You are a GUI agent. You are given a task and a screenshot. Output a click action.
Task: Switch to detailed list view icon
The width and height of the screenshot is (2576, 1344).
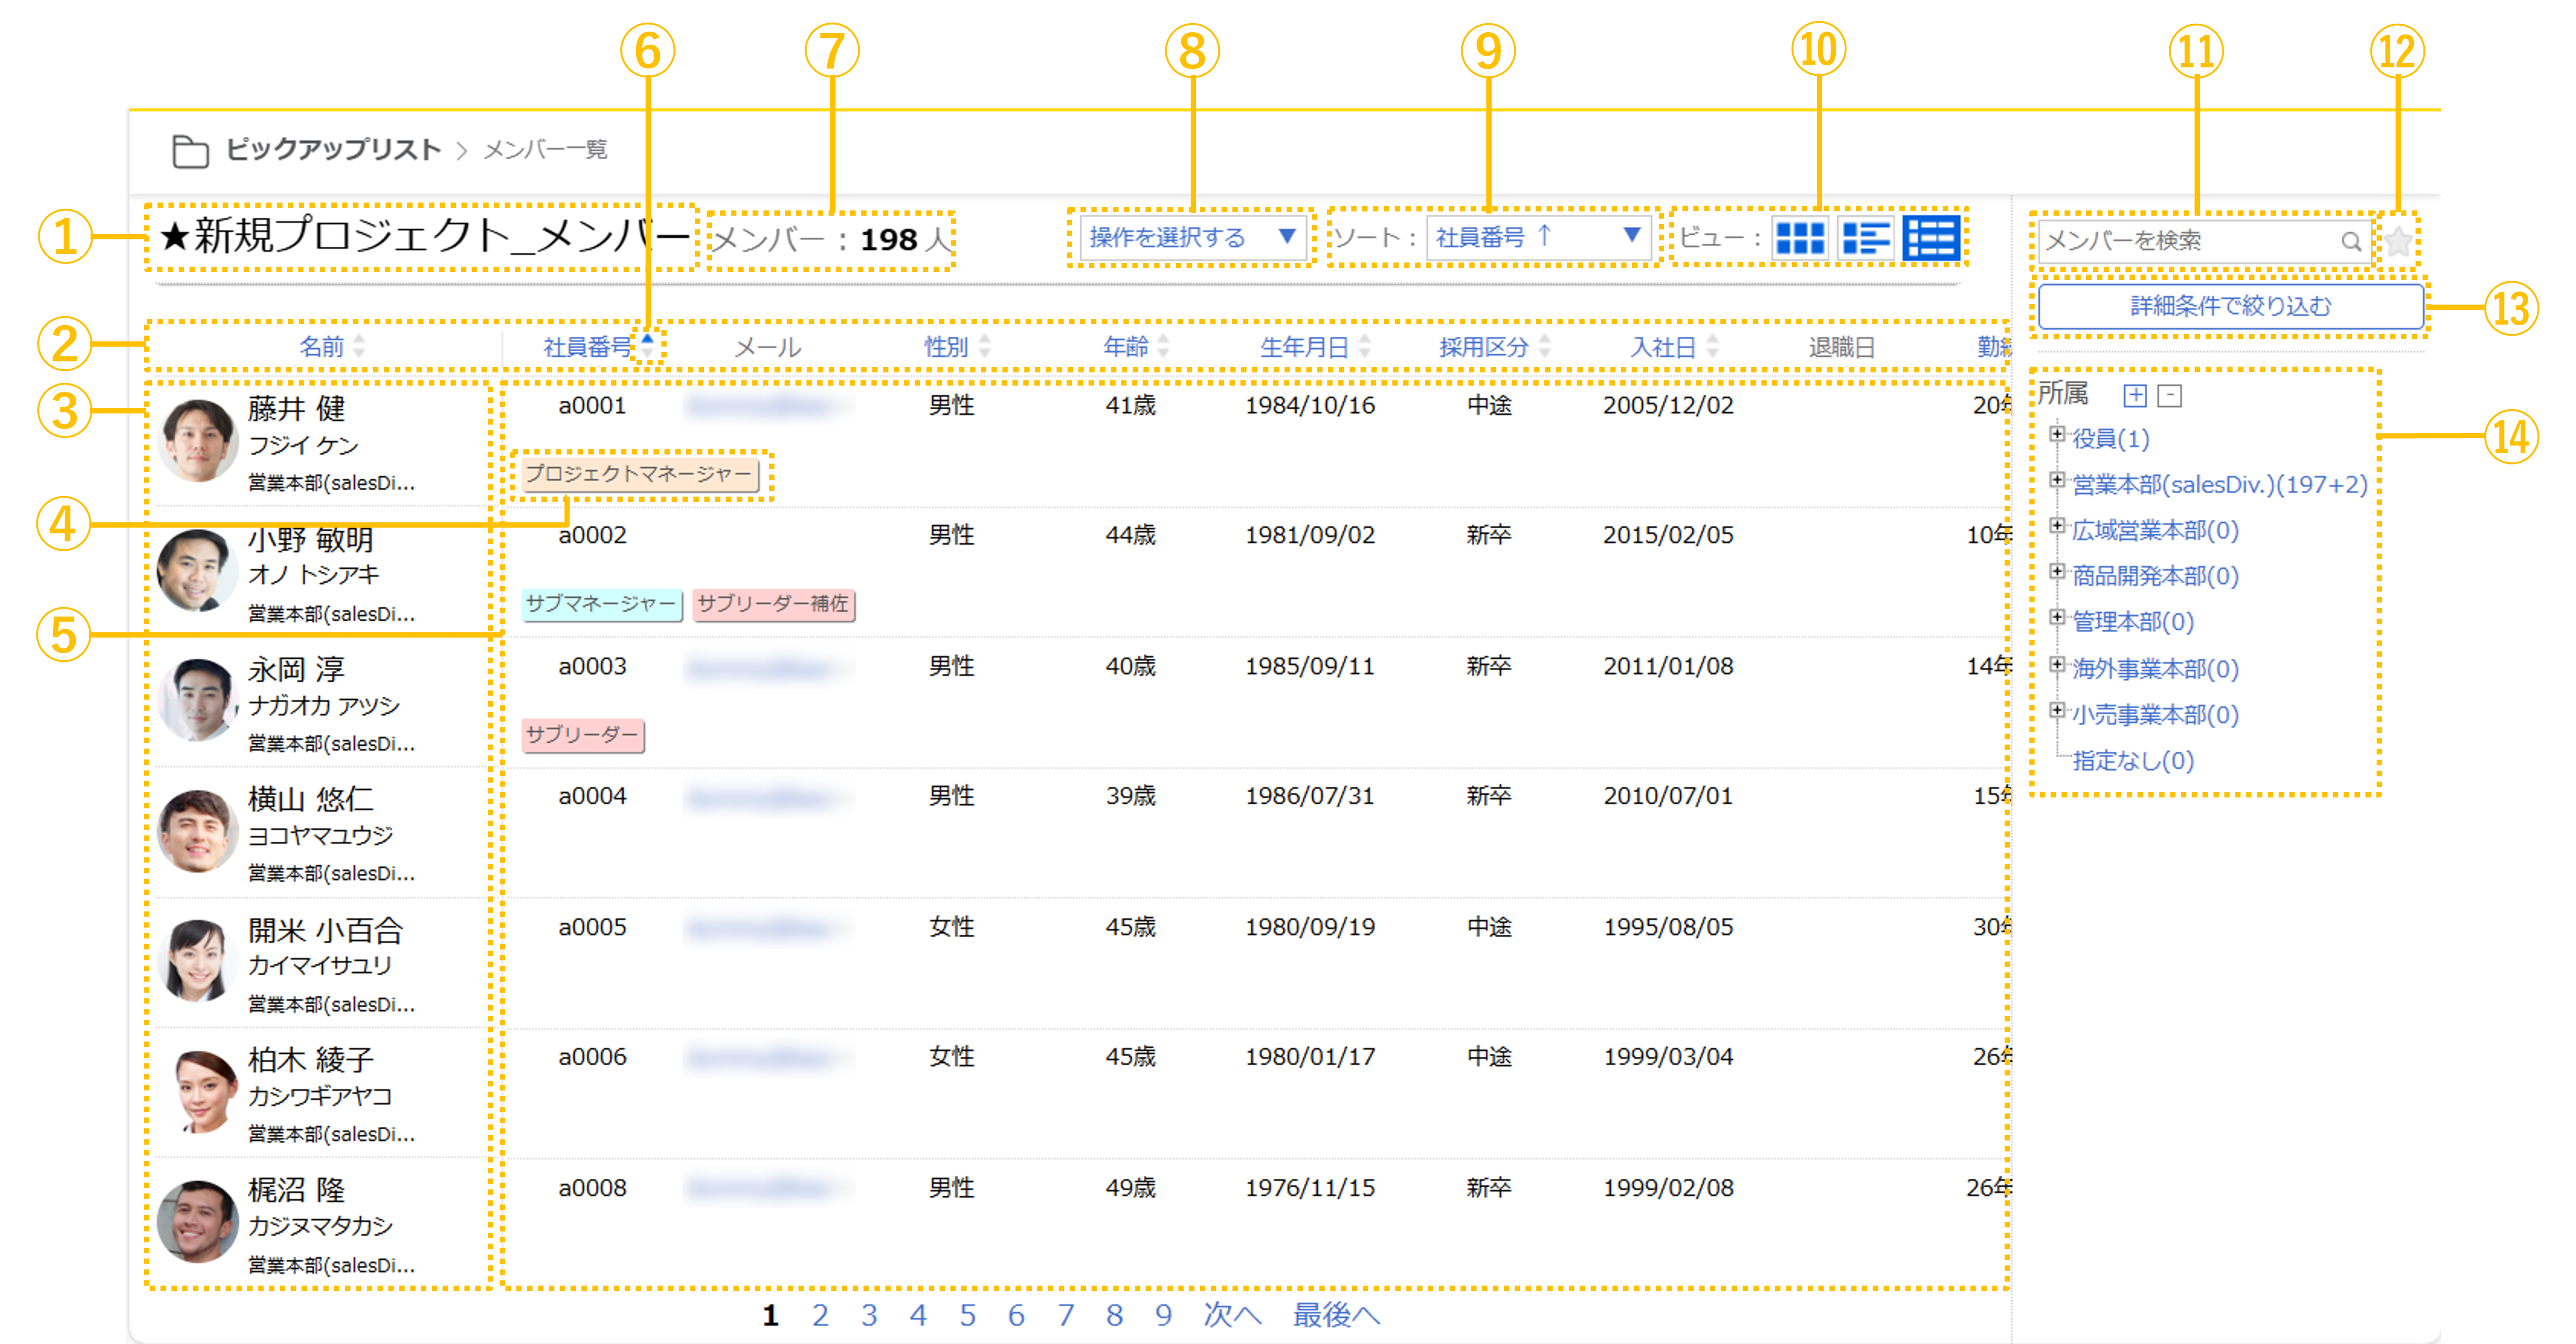tap(1865, 239)
